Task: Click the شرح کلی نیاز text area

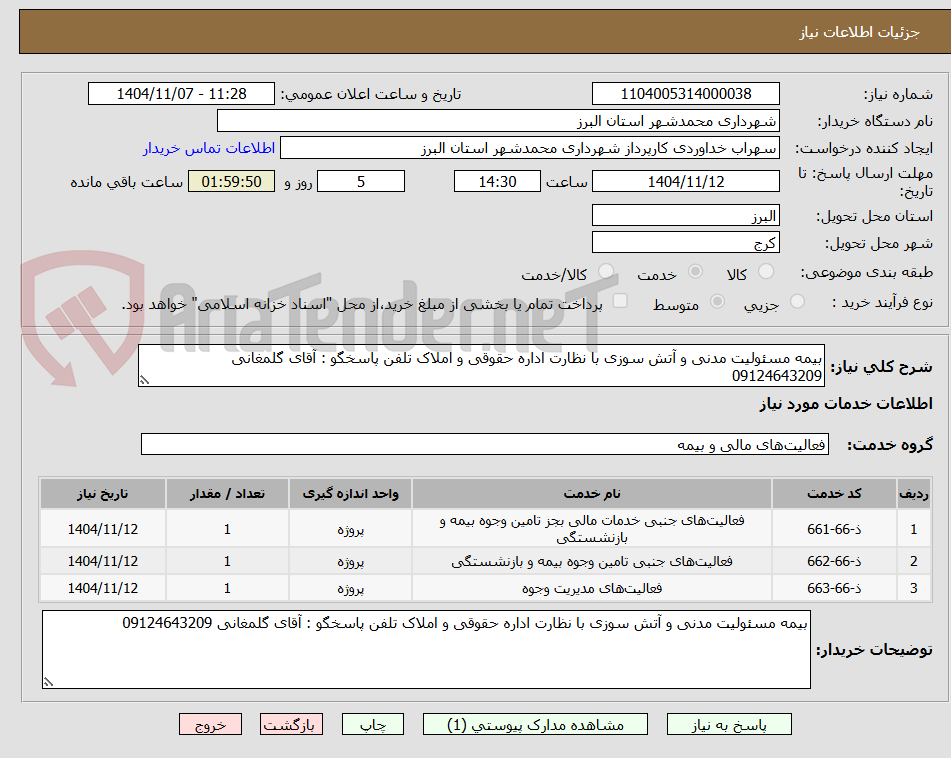Action: click(x=482, y=366)
